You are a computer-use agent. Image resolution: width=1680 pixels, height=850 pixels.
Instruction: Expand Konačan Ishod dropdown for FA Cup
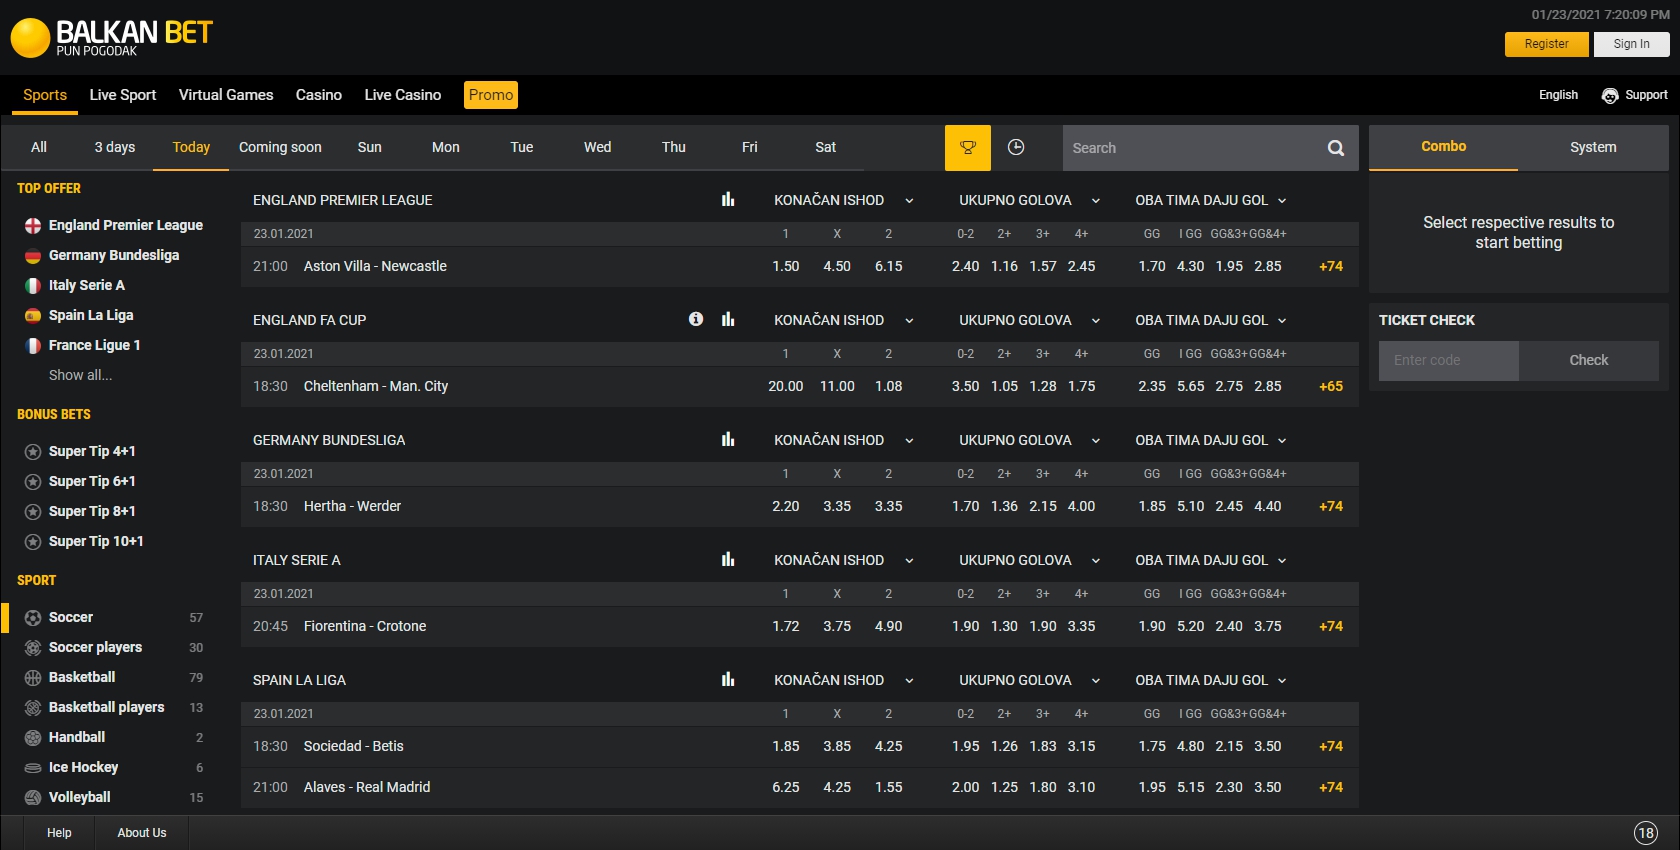[x=909, y=321]
